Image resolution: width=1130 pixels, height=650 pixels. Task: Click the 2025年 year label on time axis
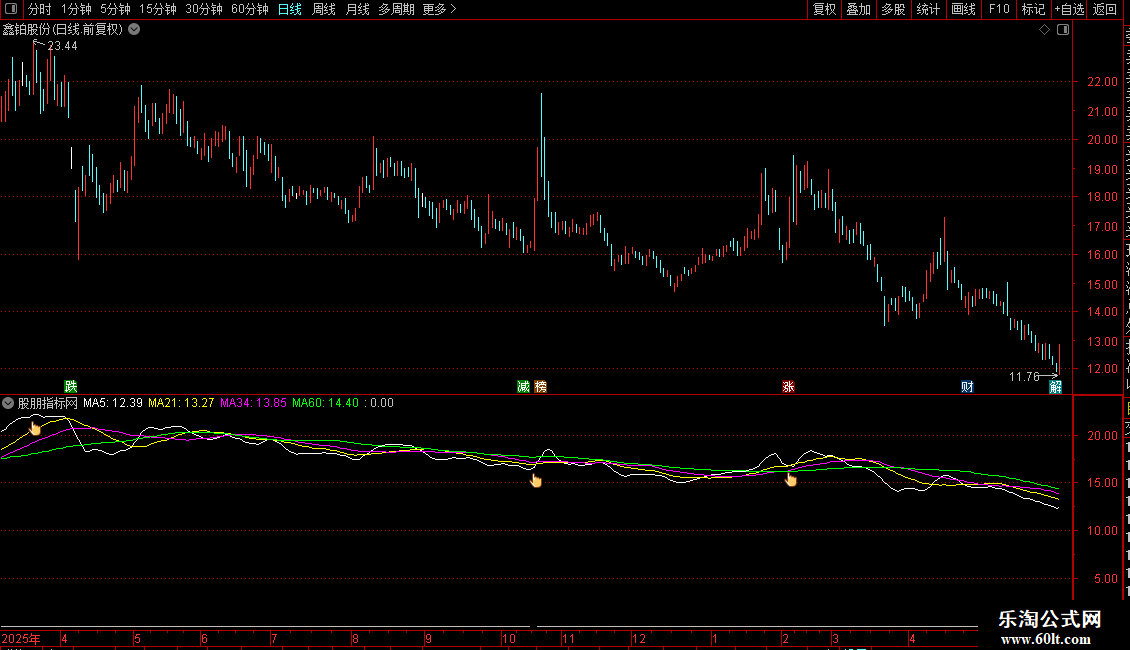tap(21, 638)
